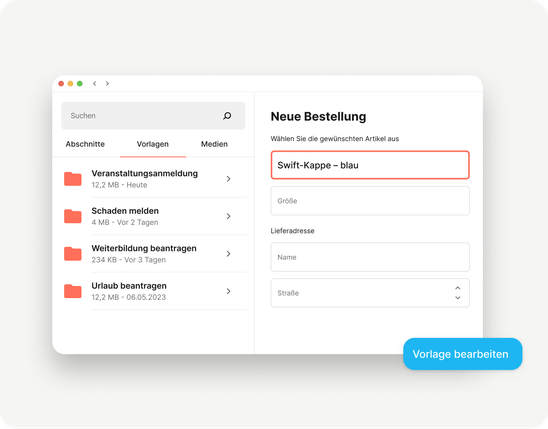Click the Straße input field
548x429 pixels.
coord(370,293)
